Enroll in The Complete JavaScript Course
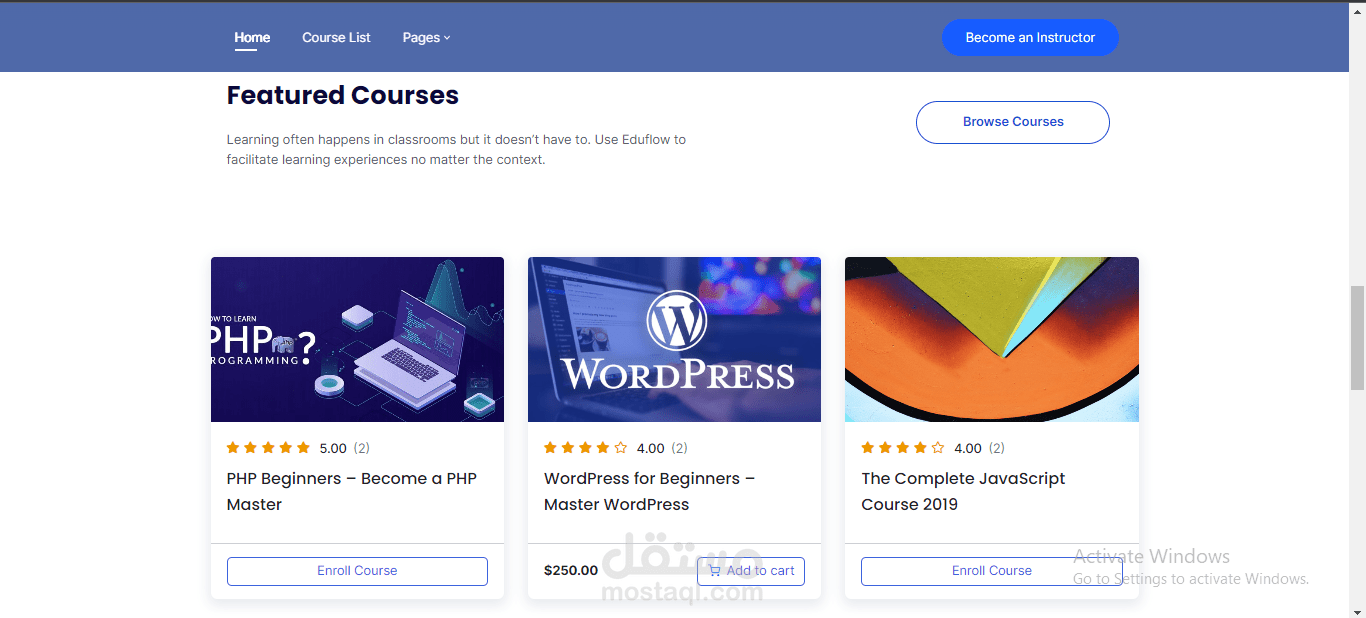 coord(991,571)
